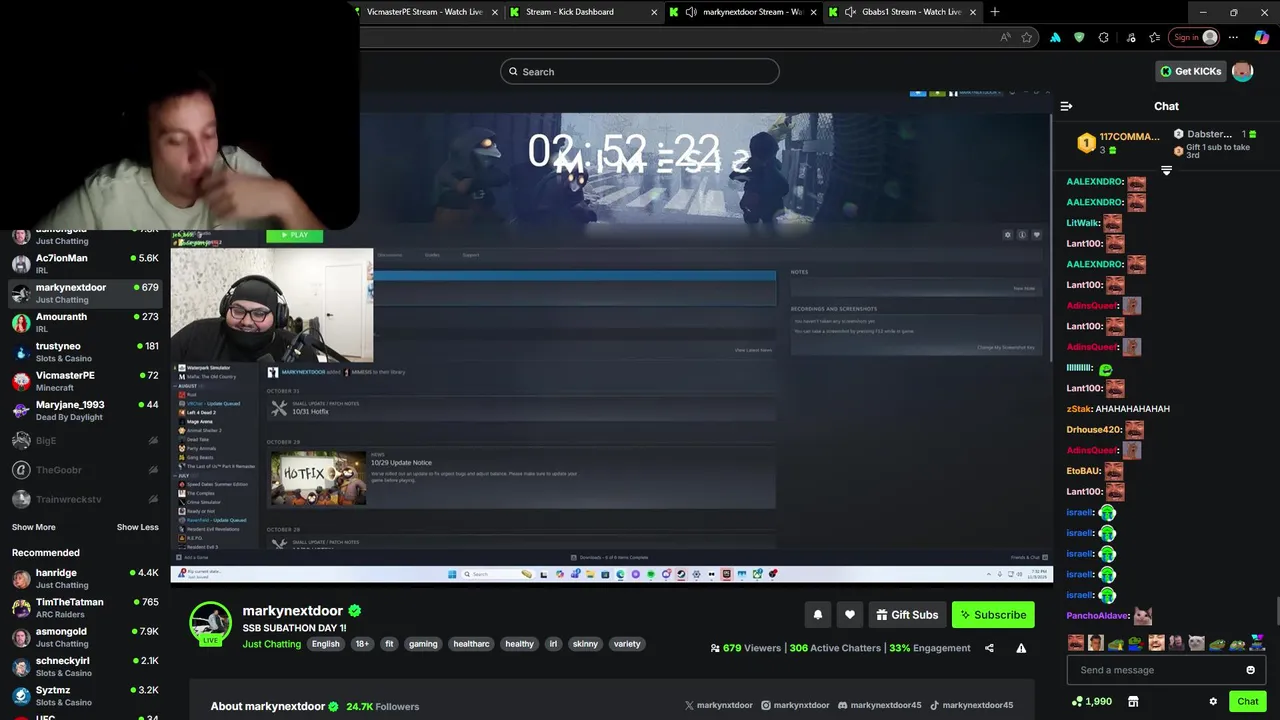Open the chat shop store icon
Viewport: 1280px width, 720px height.
1133,702
